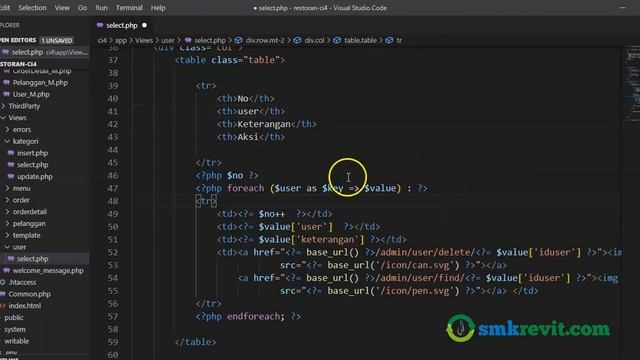
Task: Expand the template folder
Action: [26, 236]
